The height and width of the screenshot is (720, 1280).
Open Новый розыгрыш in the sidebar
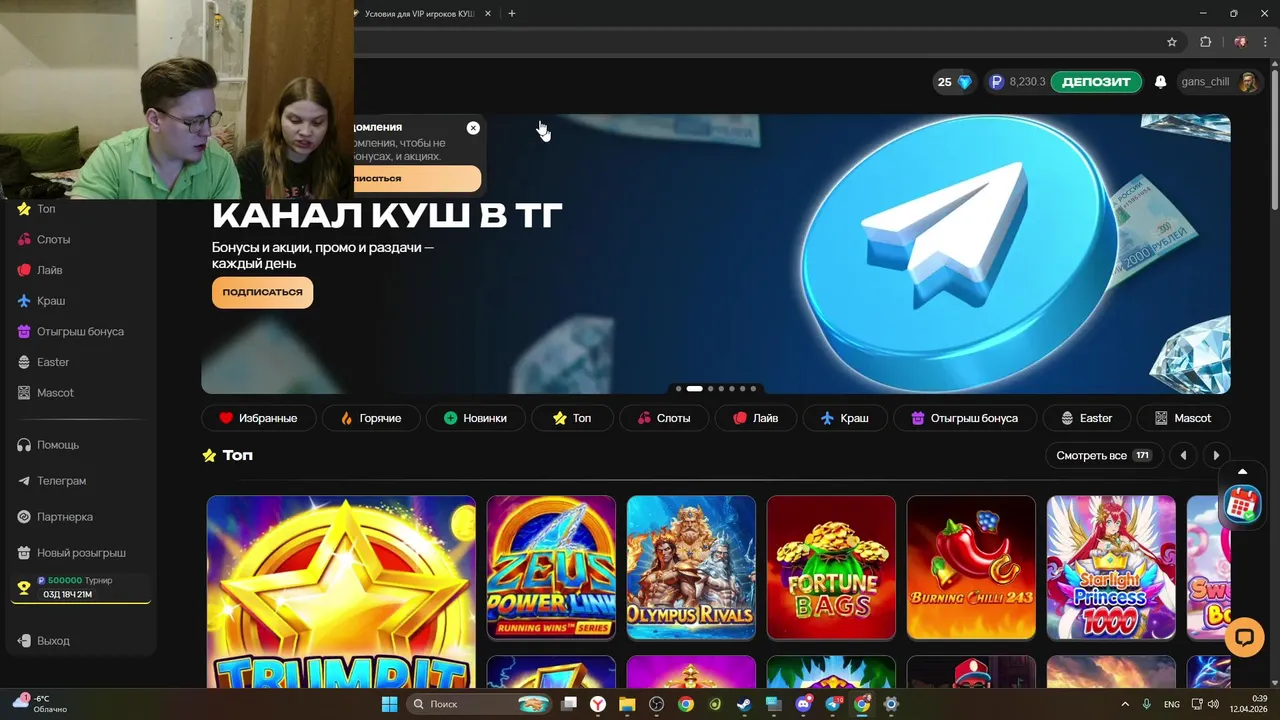pyautogui.click(x=80, y=553)
